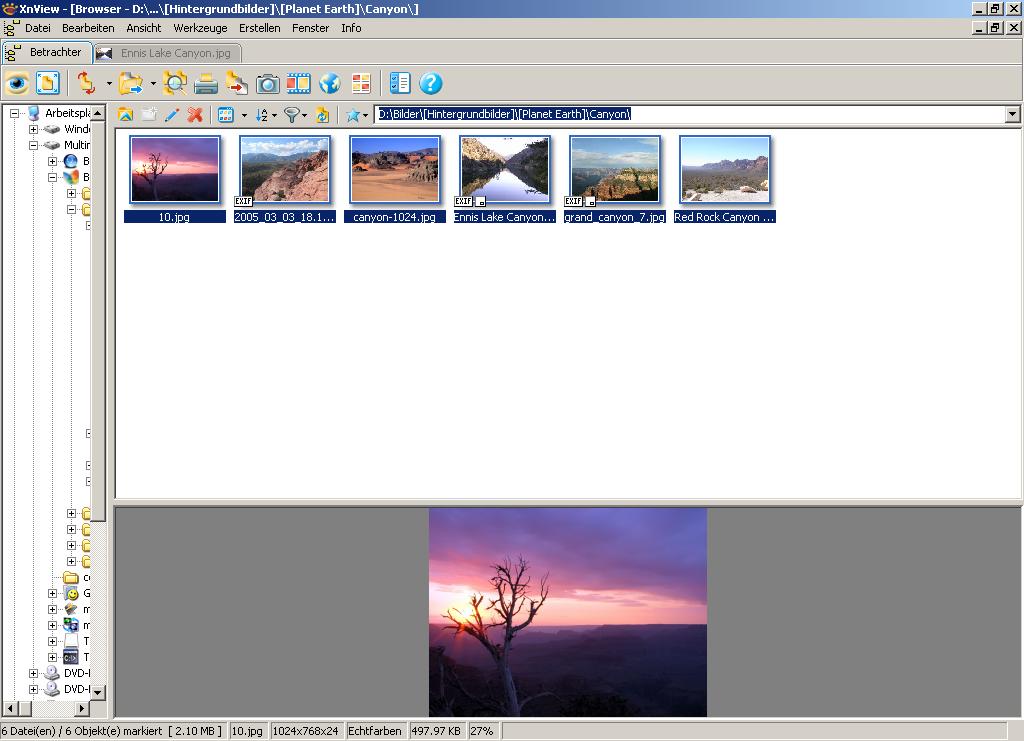
Task: Click the folder tree scroll-down arrow
Action: coord(98,691)
